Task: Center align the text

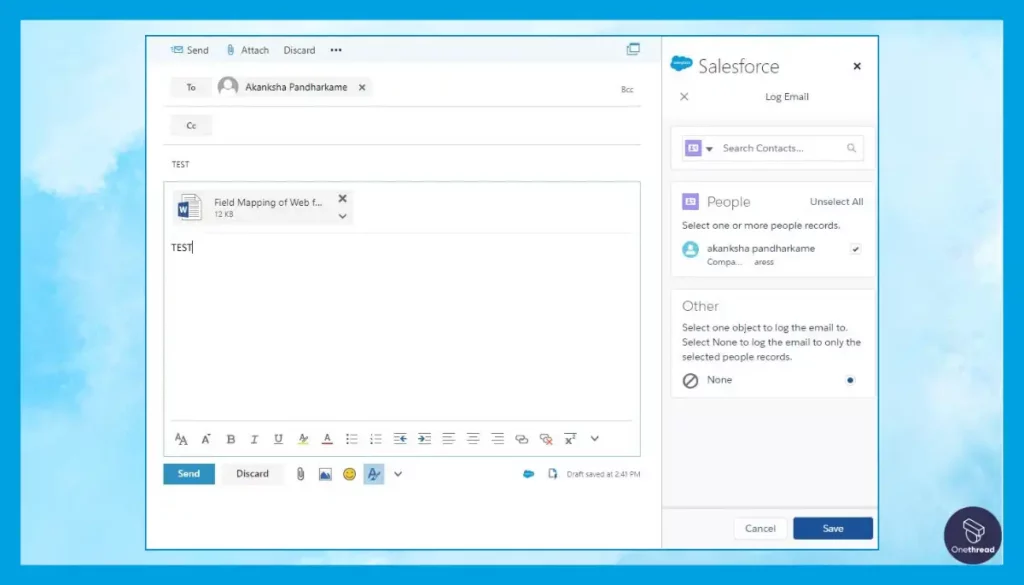Action: pyautogui.click(x=473, y=439)
